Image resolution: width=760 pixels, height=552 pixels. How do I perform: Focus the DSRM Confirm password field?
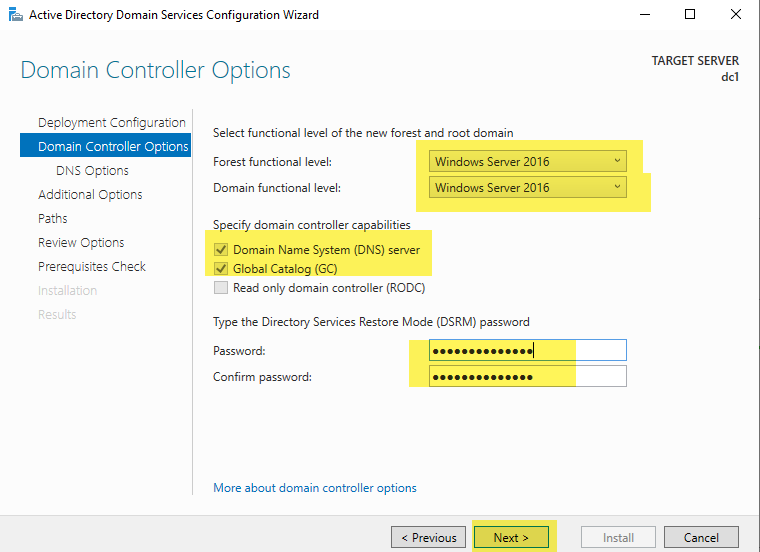[527, 377]
